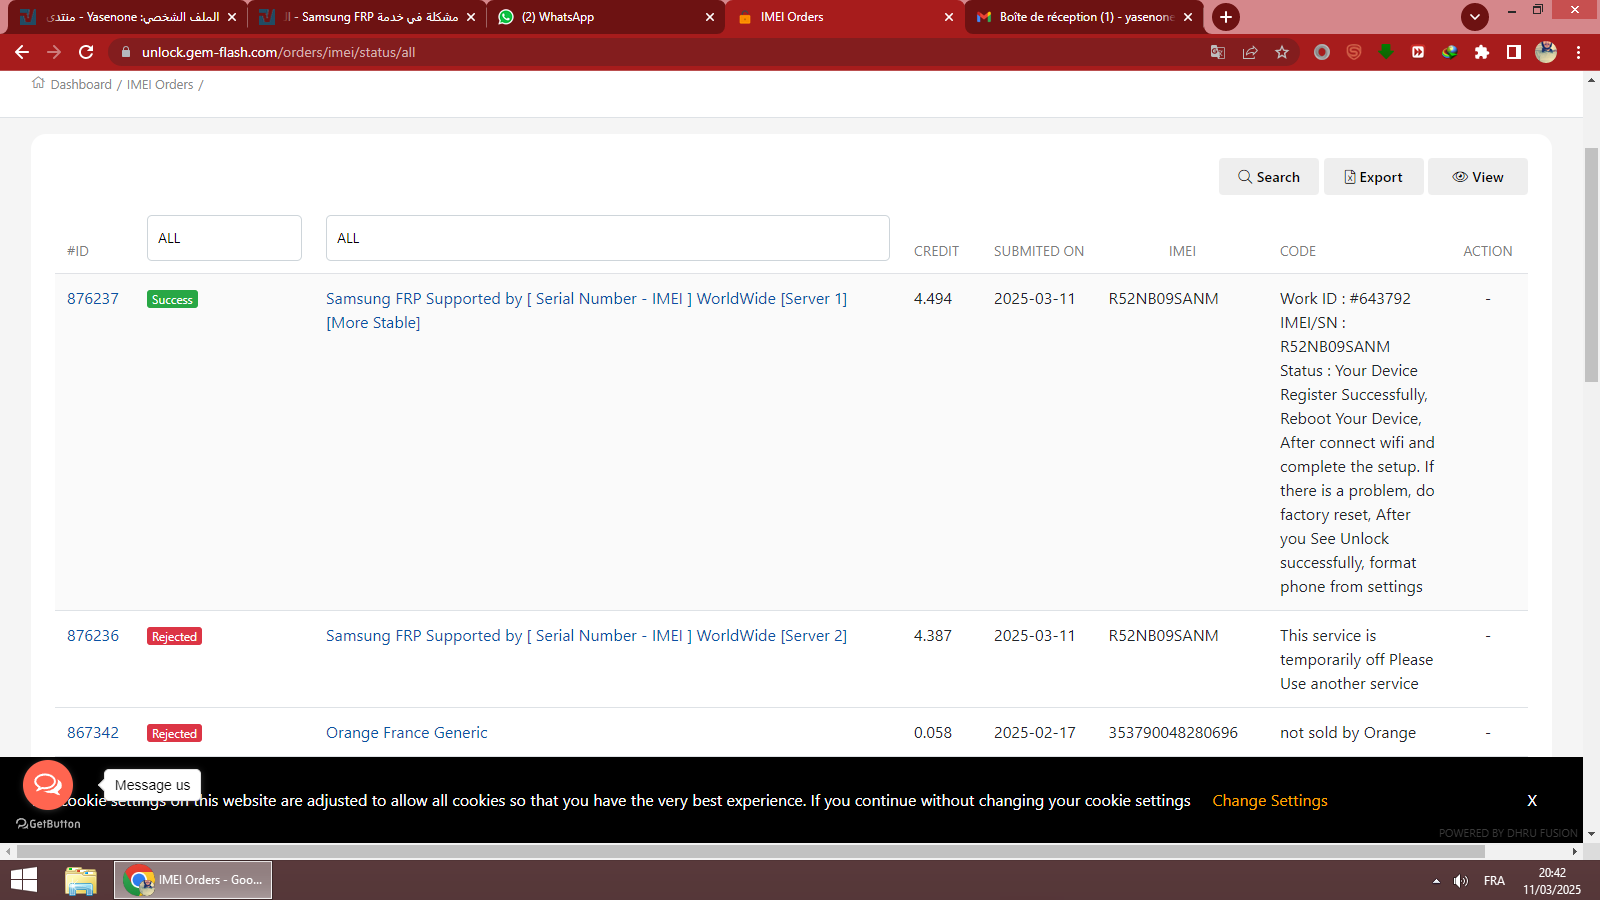Open the gray ring extension

point(1322,52)
